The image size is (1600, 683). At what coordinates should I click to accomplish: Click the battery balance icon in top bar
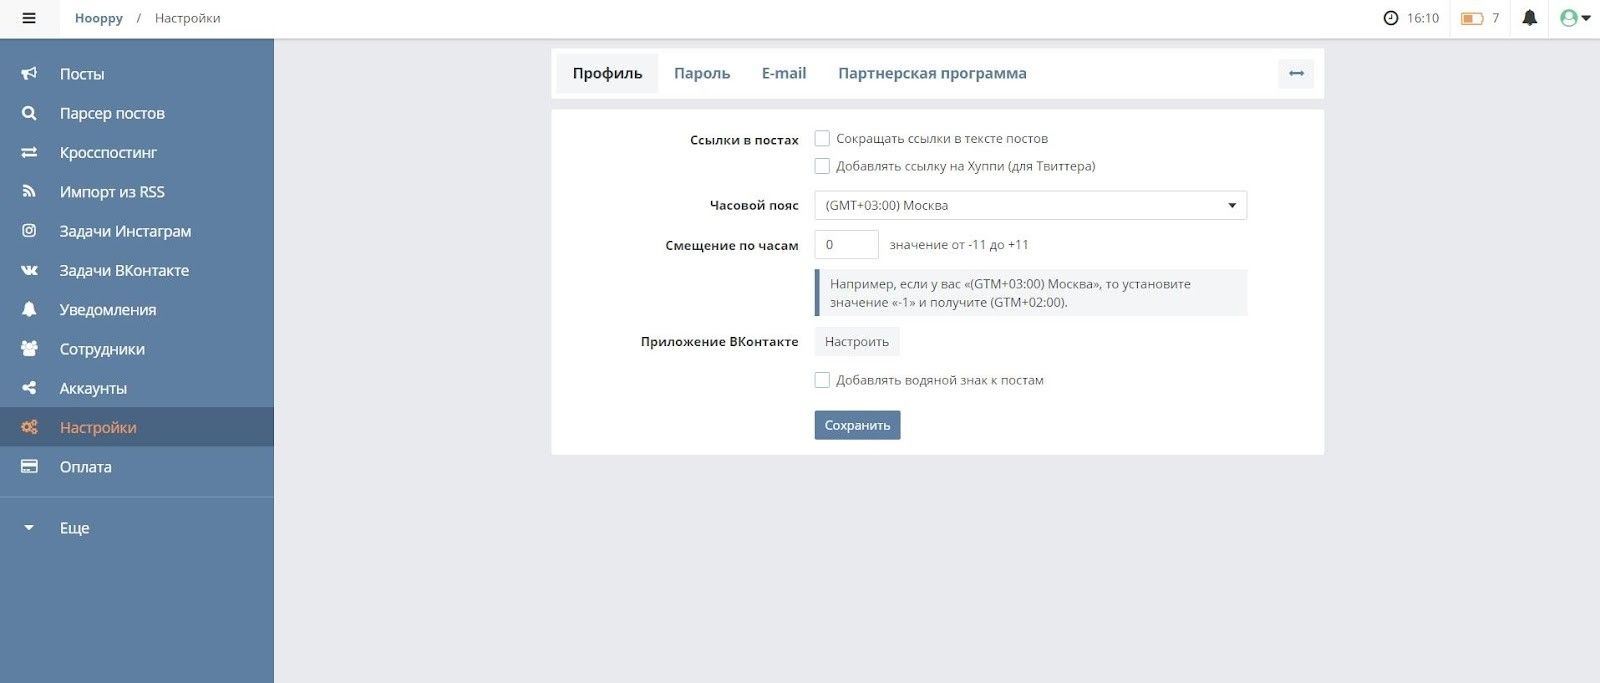1472,18
